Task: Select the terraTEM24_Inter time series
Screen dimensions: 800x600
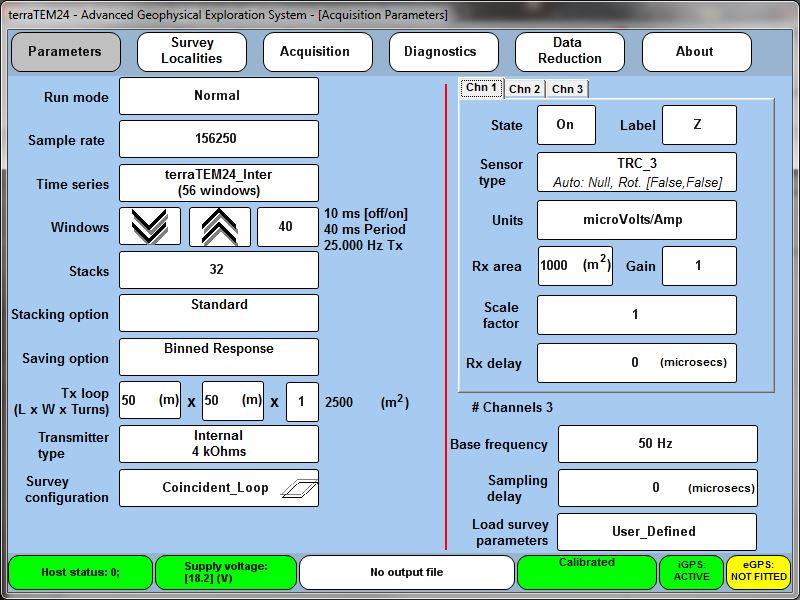Action: 219,183
